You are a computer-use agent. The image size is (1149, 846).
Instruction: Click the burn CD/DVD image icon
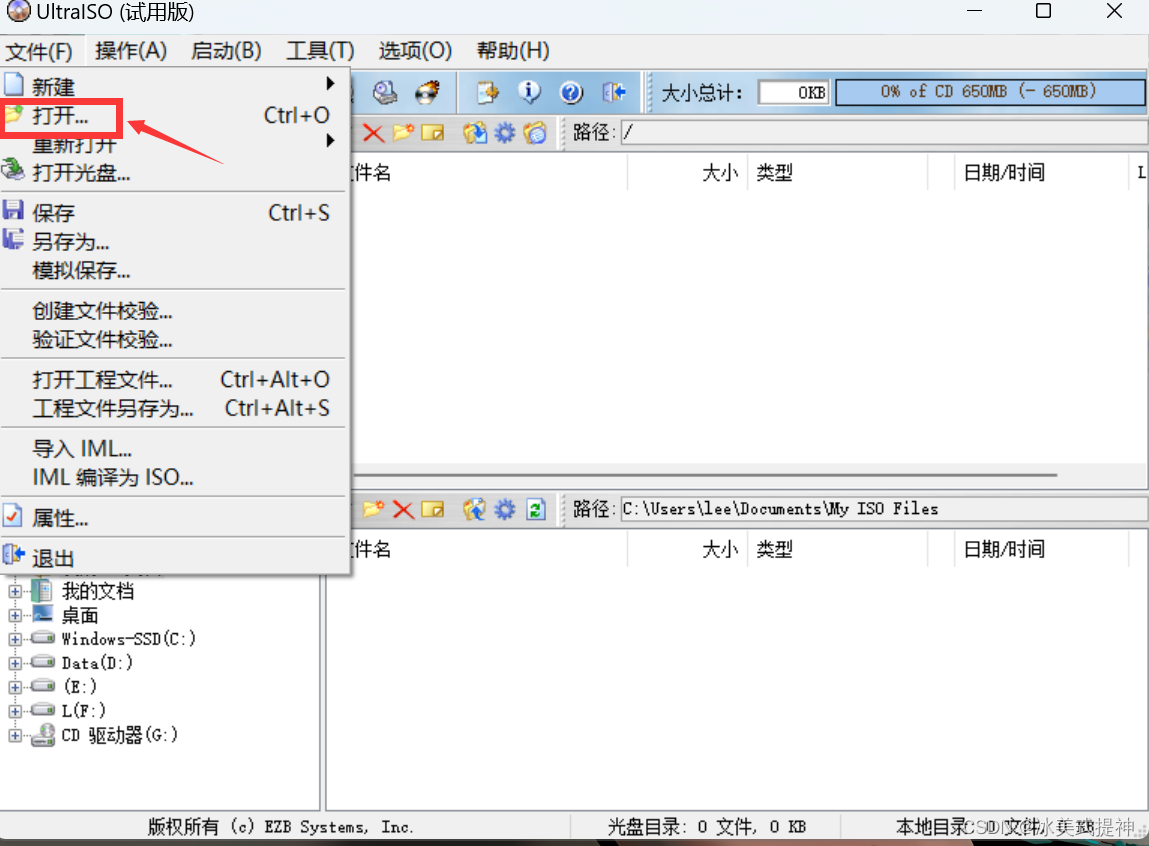428,92
